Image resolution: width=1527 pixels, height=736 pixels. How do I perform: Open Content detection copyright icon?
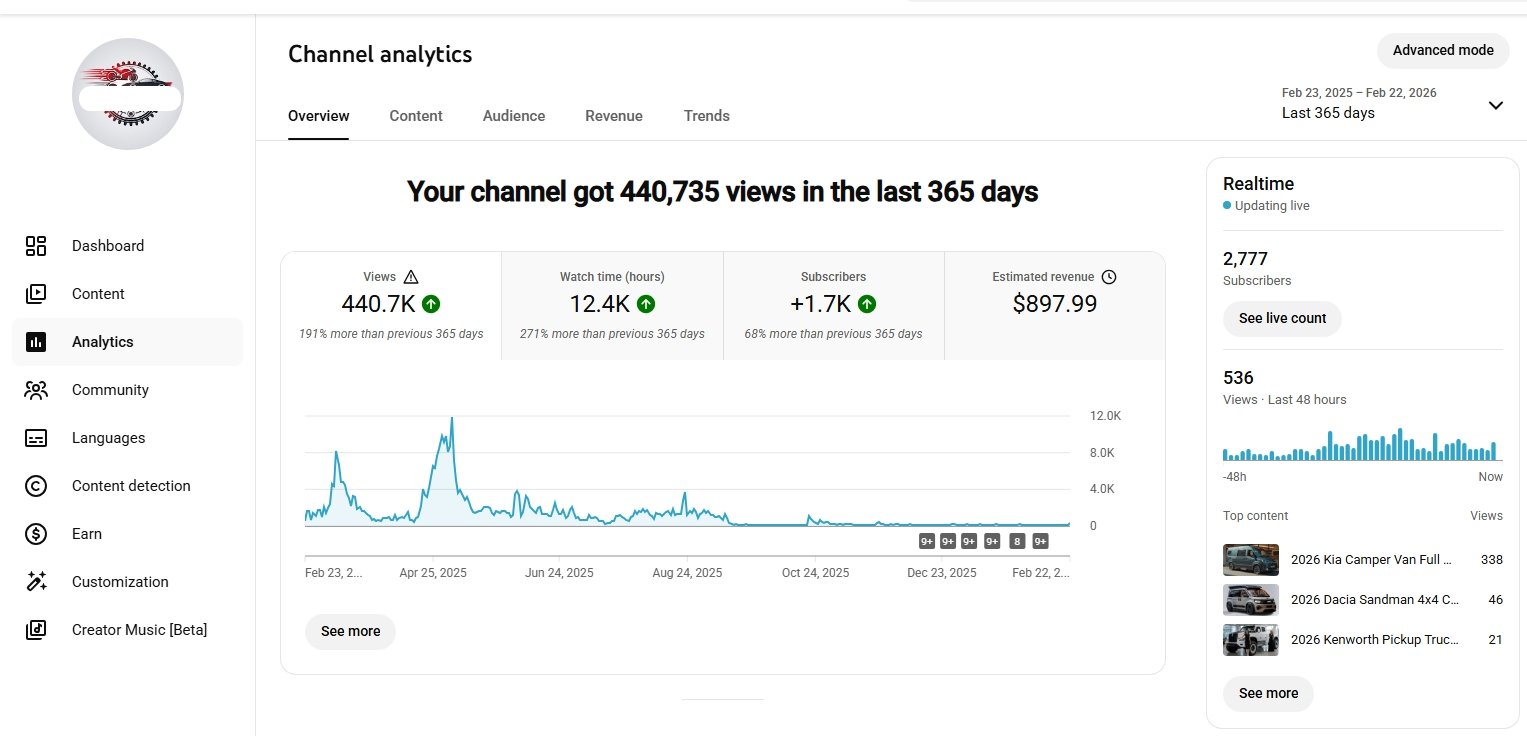(36, 486)
